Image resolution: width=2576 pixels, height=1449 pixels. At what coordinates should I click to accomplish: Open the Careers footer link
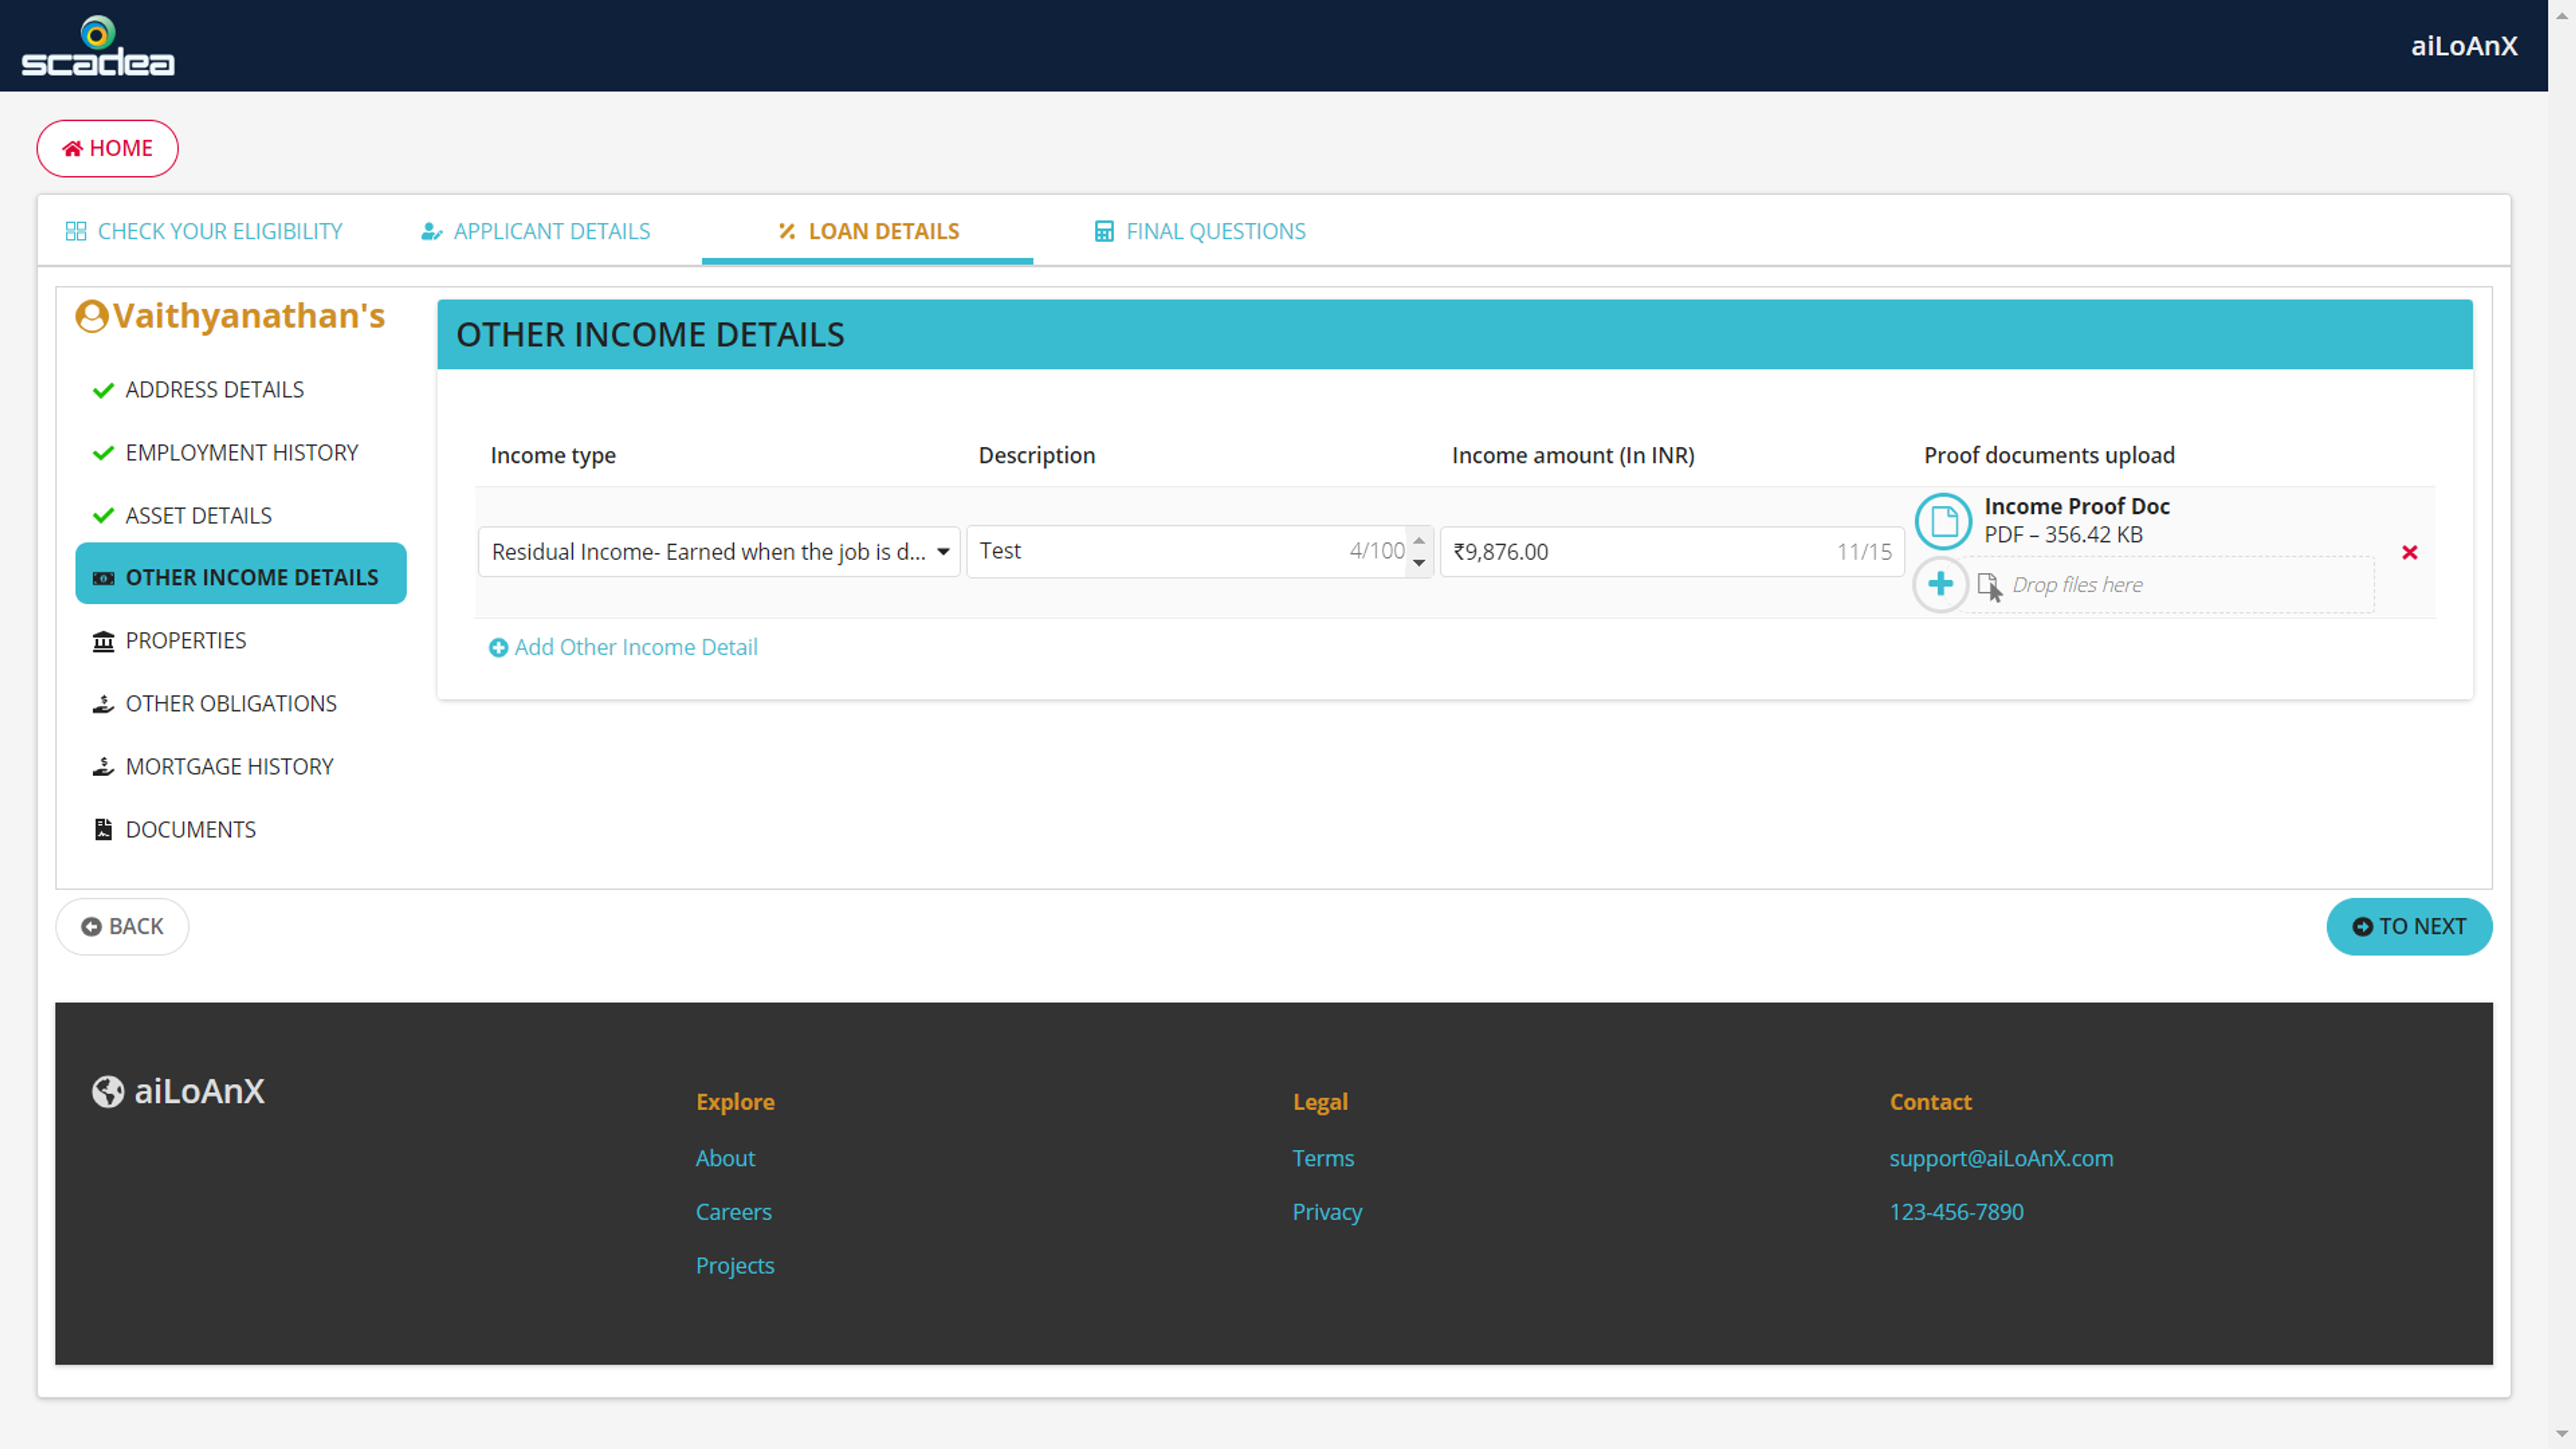point(733,1212)
